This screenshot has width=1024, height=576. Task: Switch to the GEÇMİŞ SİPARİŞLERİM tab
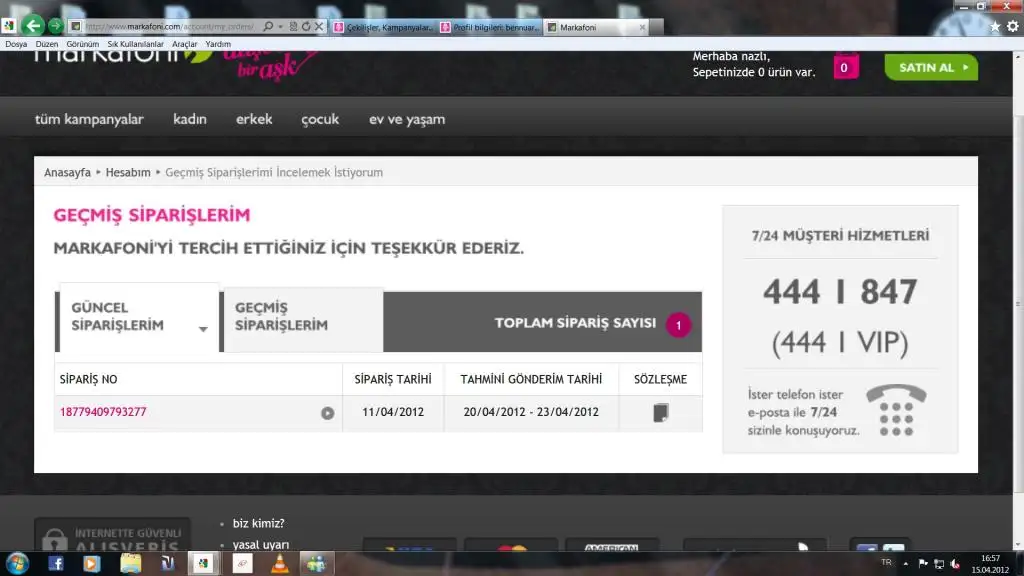pos(302,319)
